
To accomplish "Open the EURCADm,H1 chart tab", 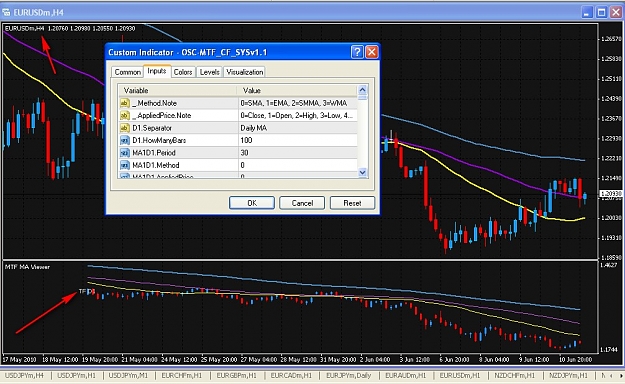I will tap(291, 376).
